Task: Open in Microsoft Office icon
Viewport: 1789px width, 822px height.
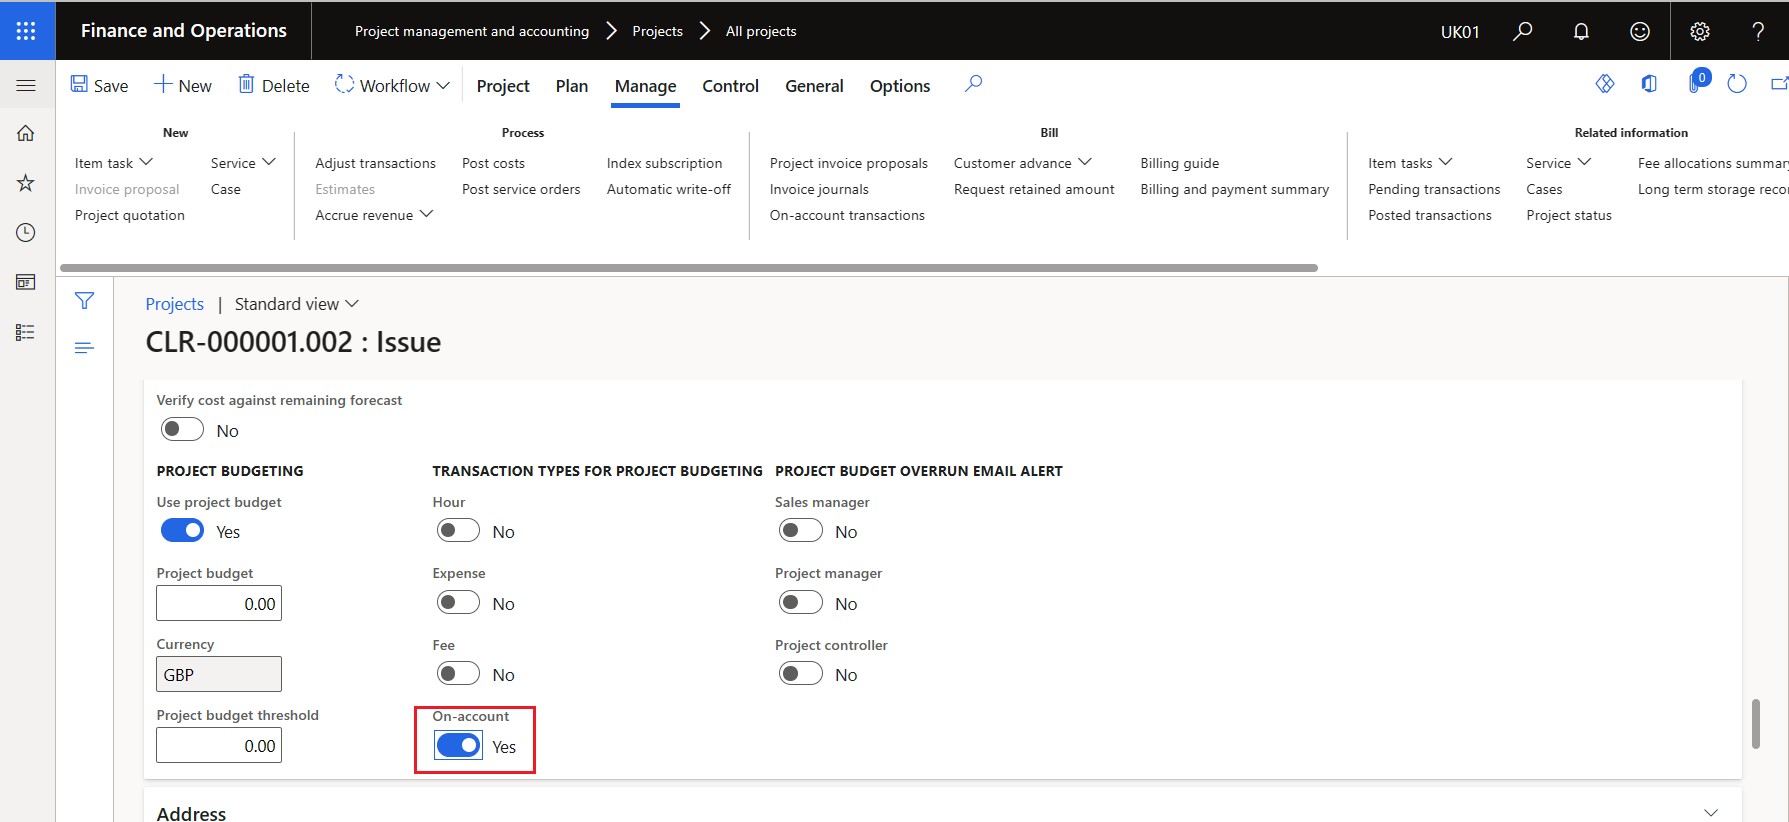Action: click(1649, 84)
